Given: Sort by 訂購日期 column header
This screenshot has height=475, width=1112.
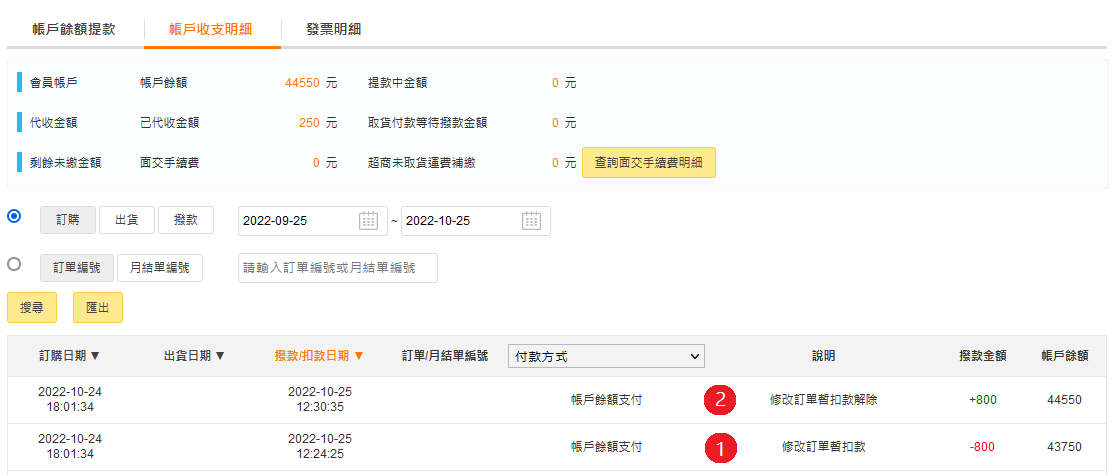Looking at the screenshot, I should (69, 356).
